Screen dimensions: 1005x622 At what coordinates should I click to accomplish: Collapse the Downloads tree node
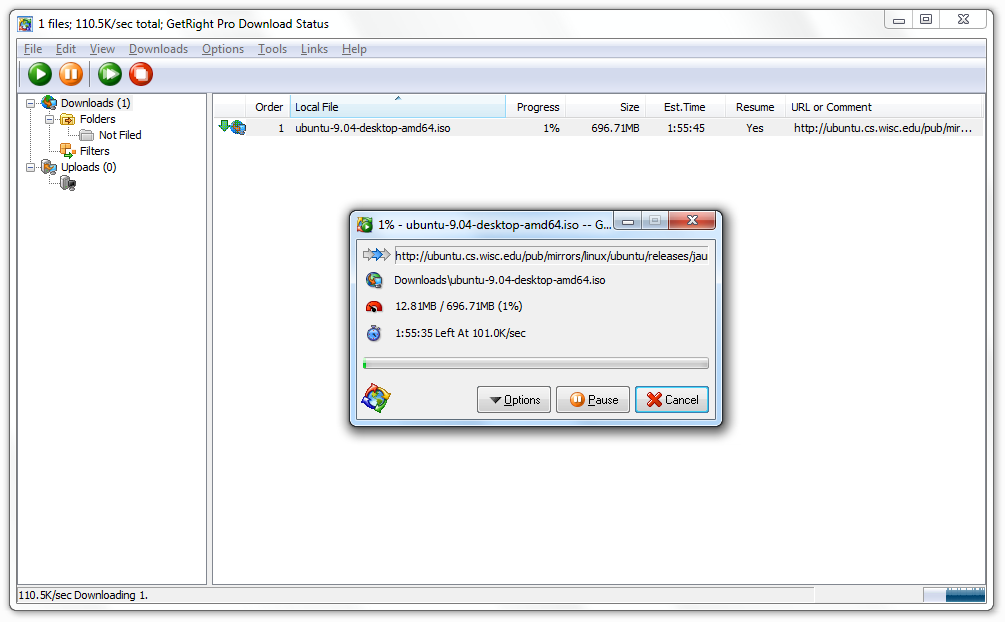coord(30,103)
